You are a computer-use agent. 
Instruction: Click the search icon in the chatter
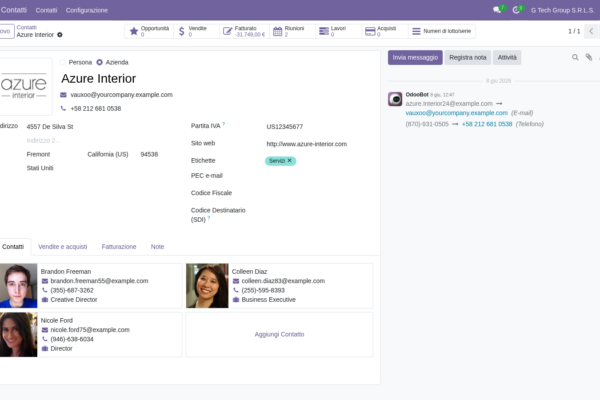click(x=575, y=57)
